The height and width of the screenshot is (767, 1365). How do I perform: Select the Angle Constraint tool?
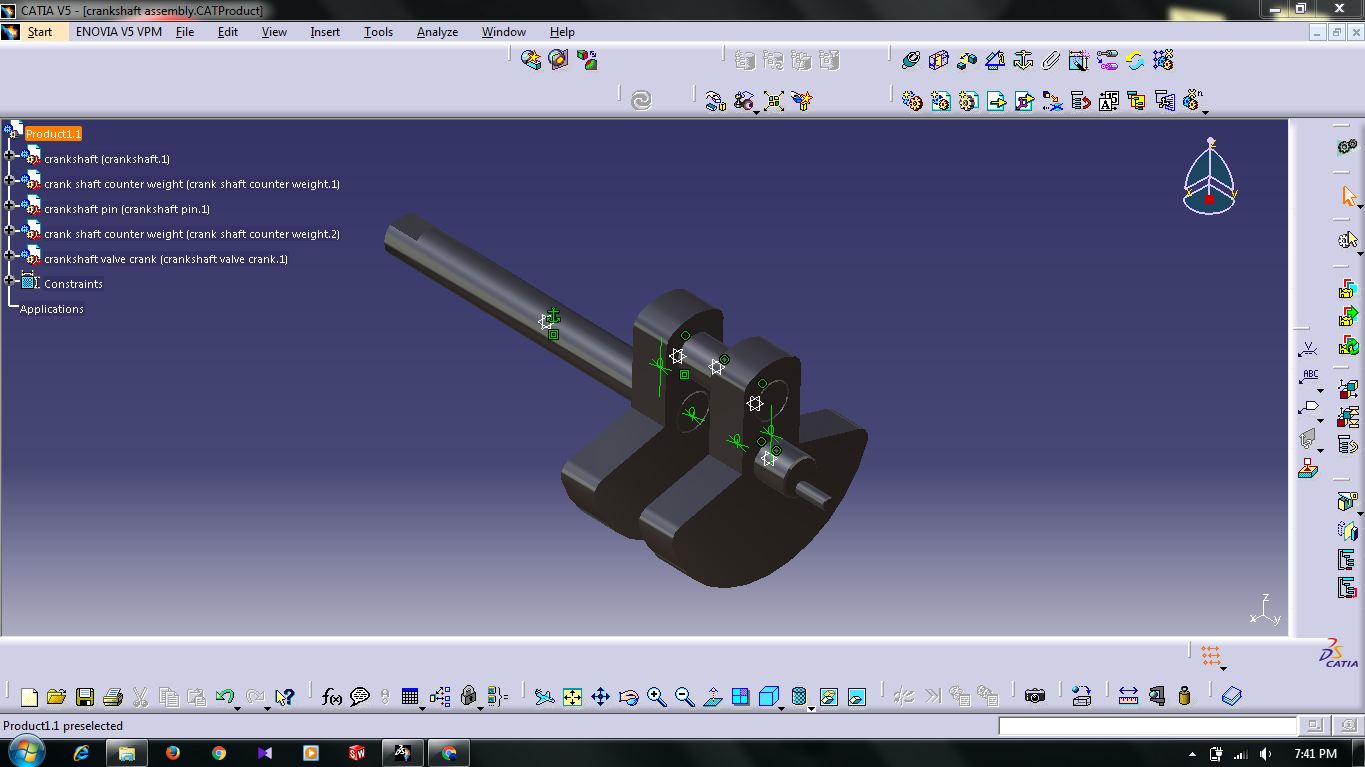(994, 61)
